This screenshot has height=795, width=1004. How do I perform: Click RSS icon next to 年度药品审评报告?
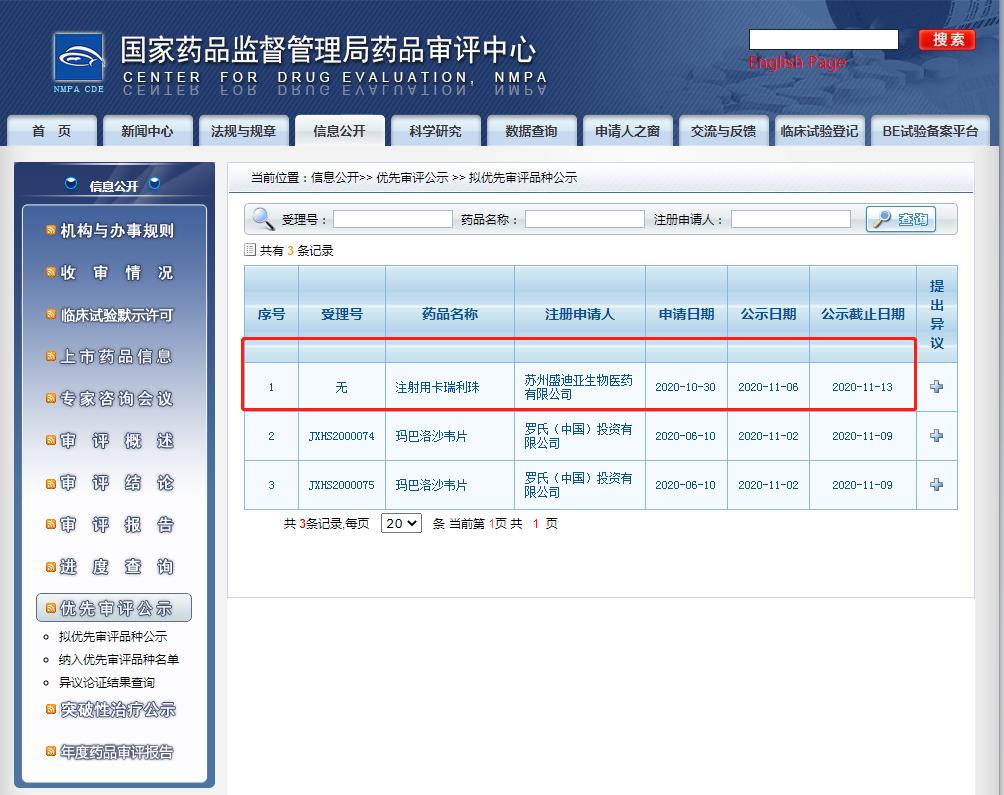click(x=51, y=751)
